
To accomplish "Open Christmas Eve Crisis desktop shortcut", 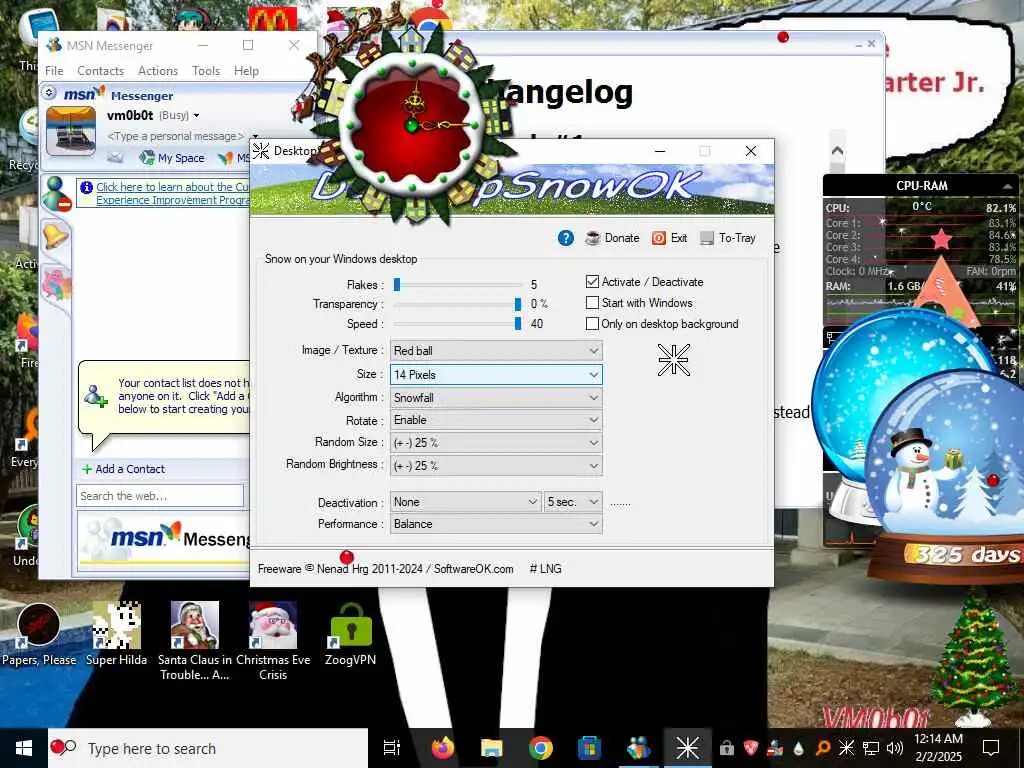I will 273,641.
